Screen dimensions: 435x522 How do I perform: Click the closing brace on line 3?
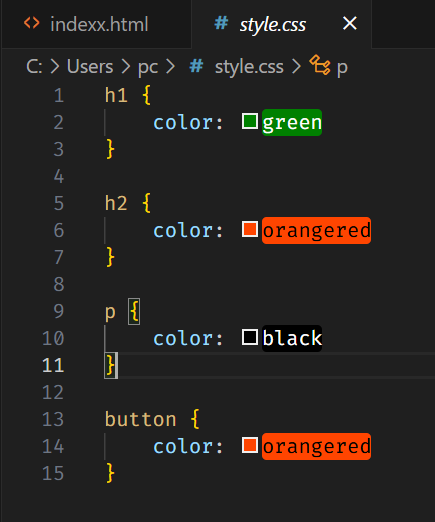pyautogui.click(x=110, y=149)
